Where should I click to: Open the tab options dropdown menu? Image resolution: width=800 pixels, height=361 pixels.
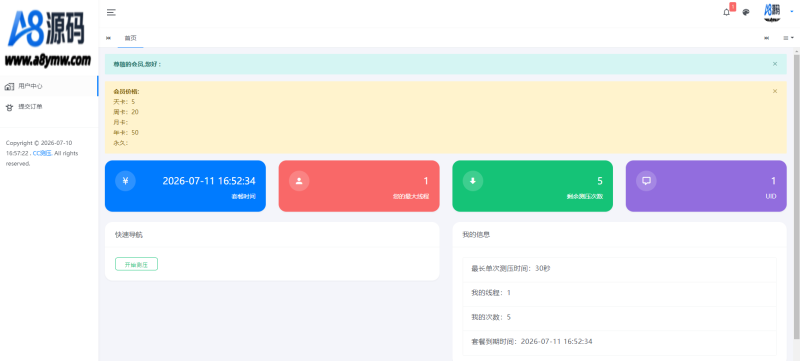(788, 38)
